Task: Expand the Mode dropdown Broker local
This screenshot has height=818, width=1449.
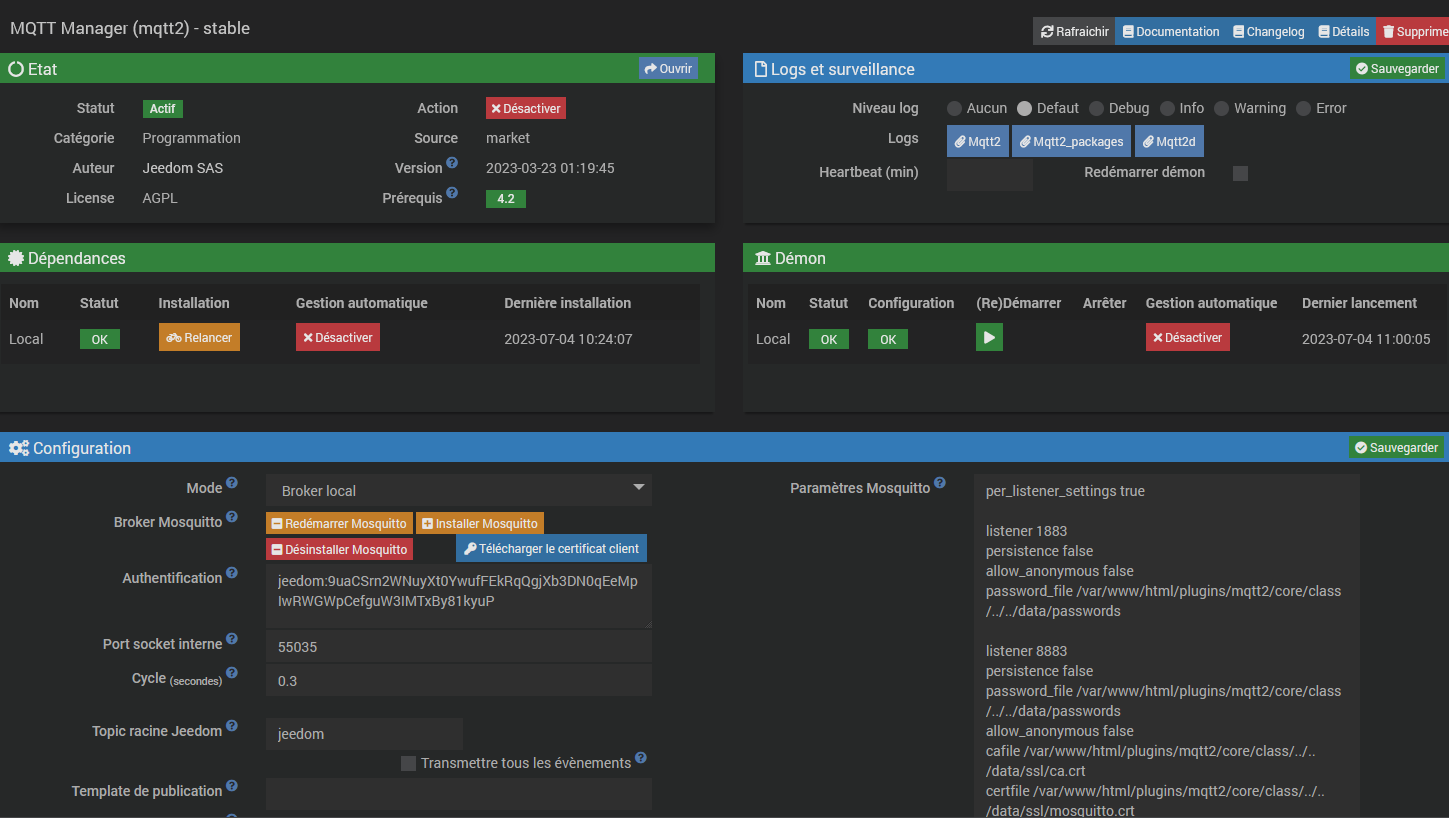Action: 459,490
